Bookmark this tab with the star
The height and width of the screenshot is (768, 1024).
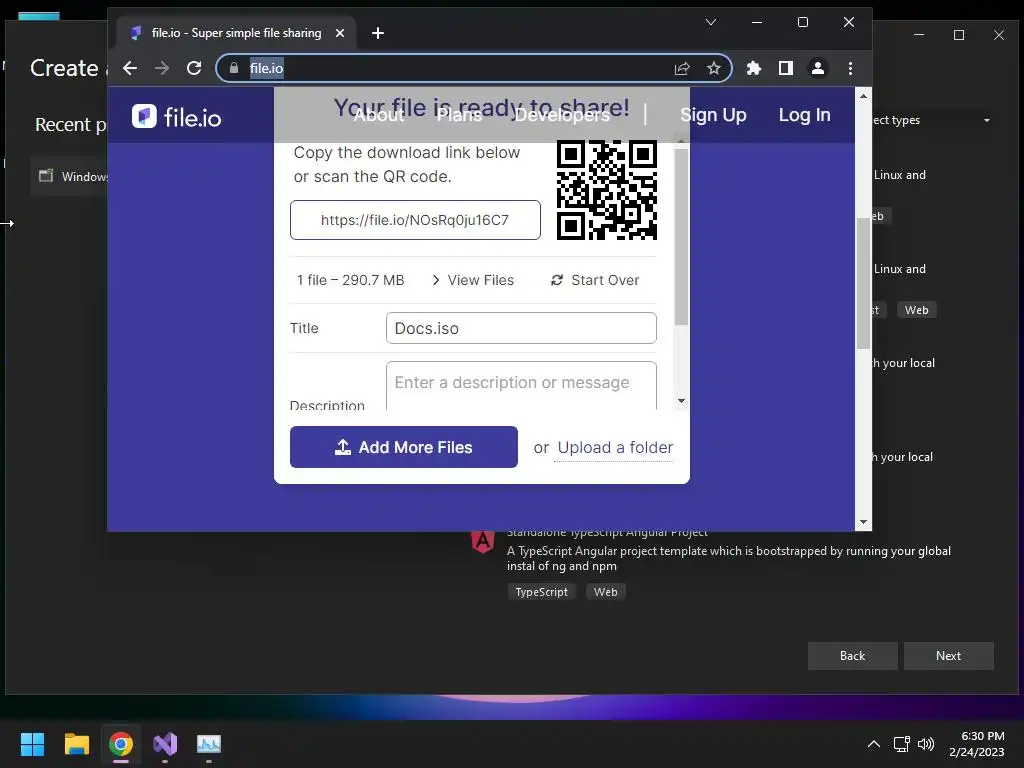click(x=714, y=68)
